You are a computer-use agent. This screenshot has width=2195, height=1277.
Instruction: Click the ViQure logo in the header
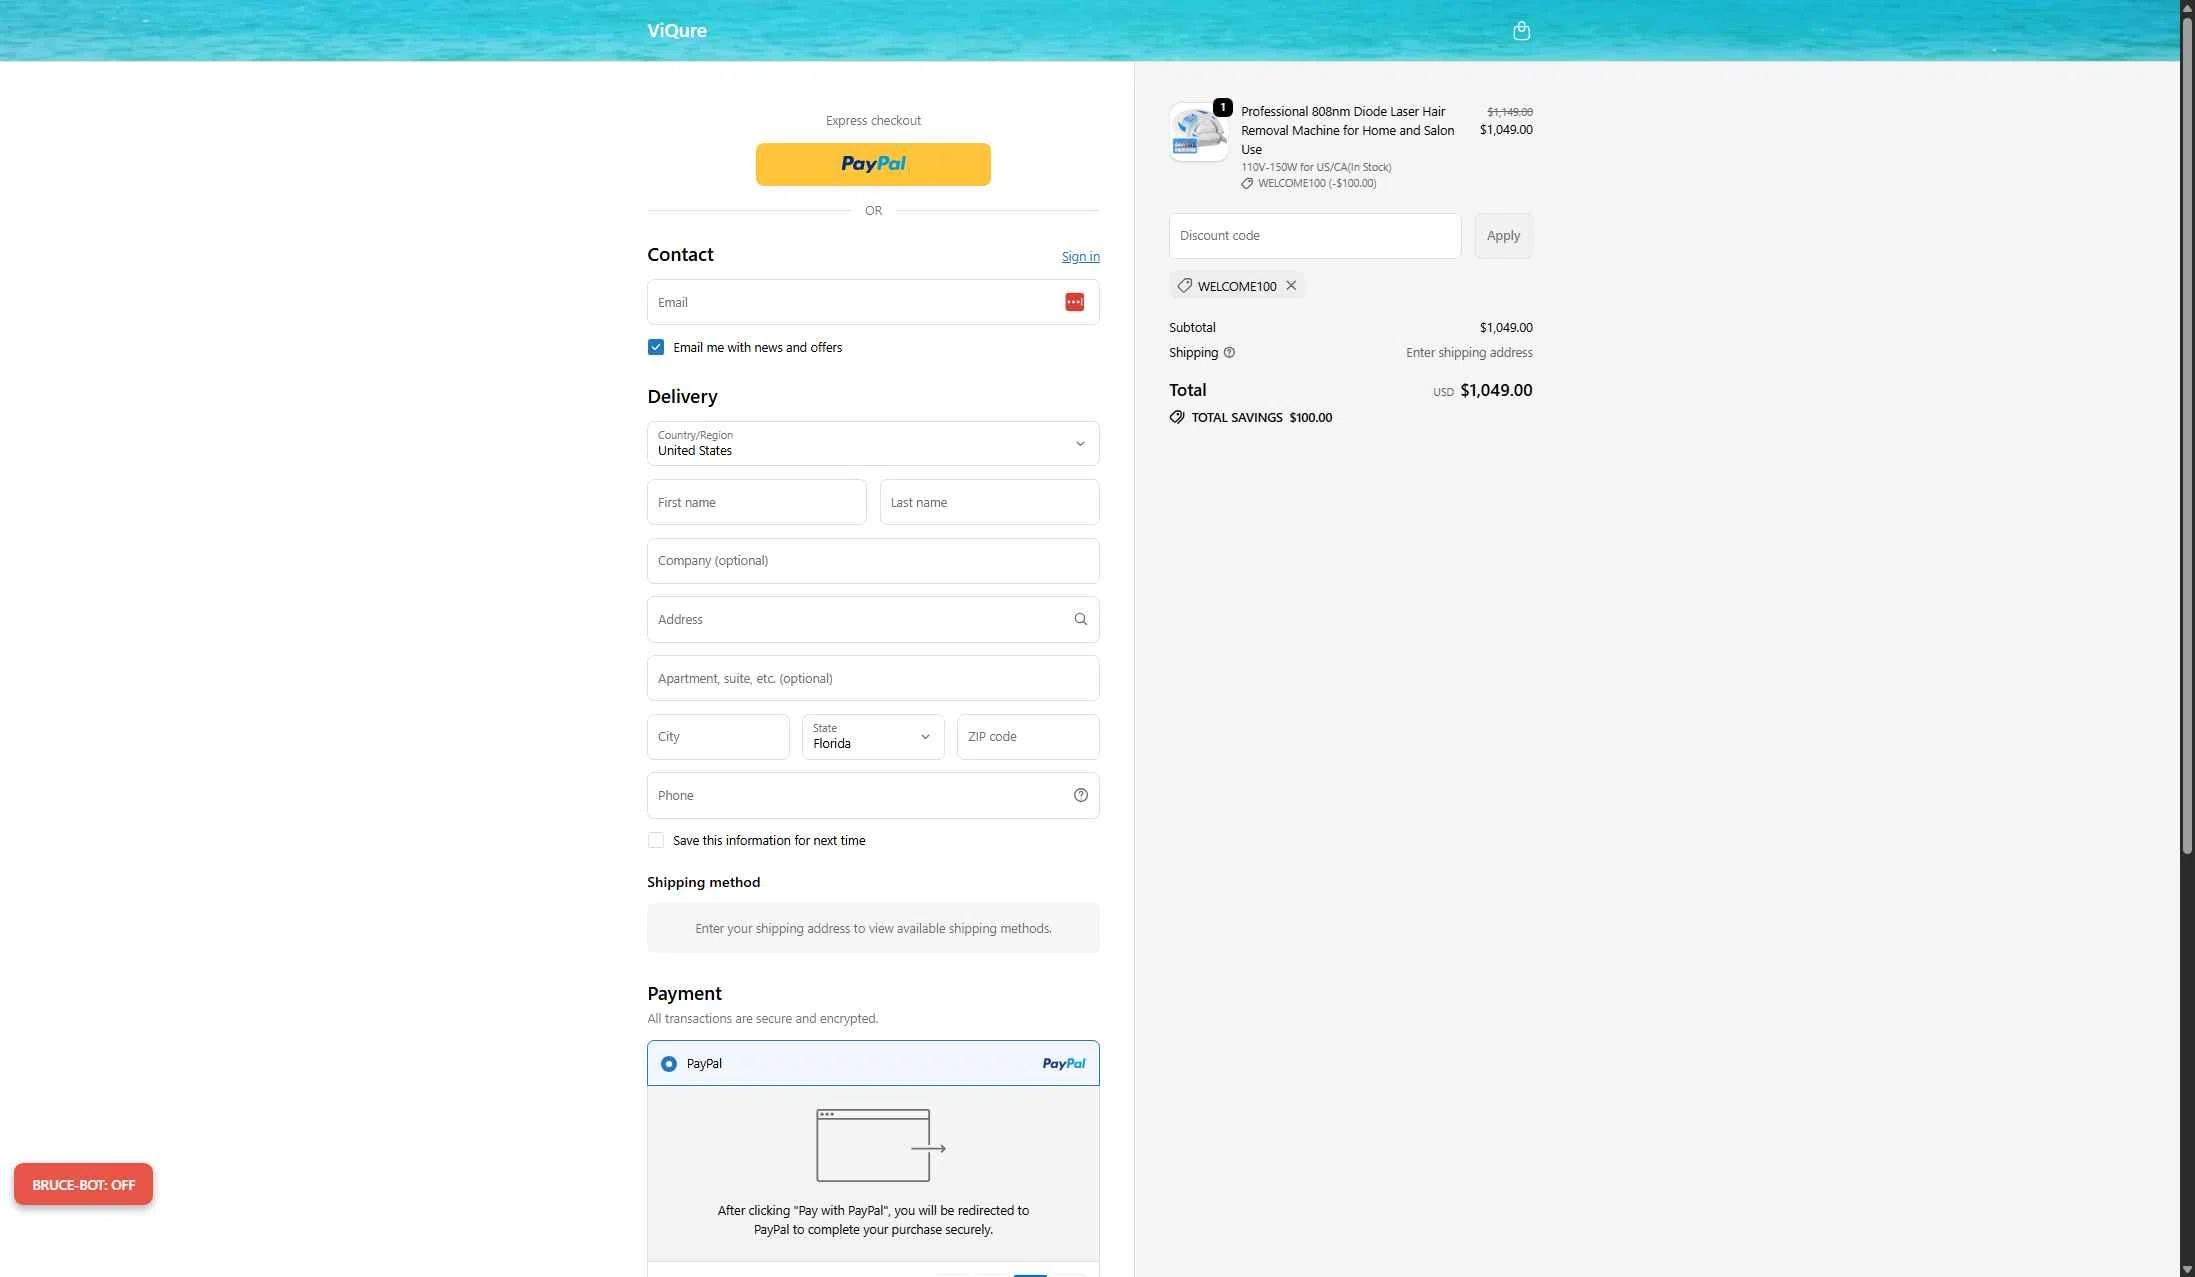coord(676,30)
